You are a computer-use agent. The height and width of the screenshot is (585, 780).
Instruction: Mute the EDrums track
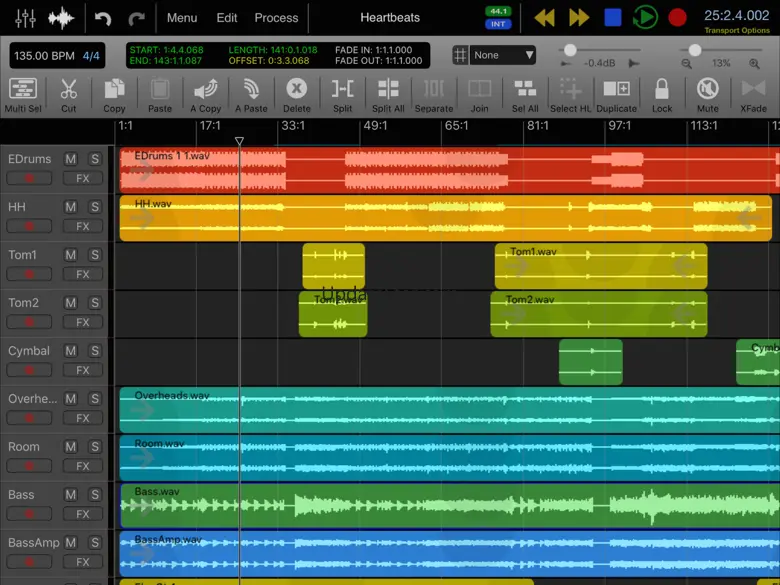click(x=71, y=159)
